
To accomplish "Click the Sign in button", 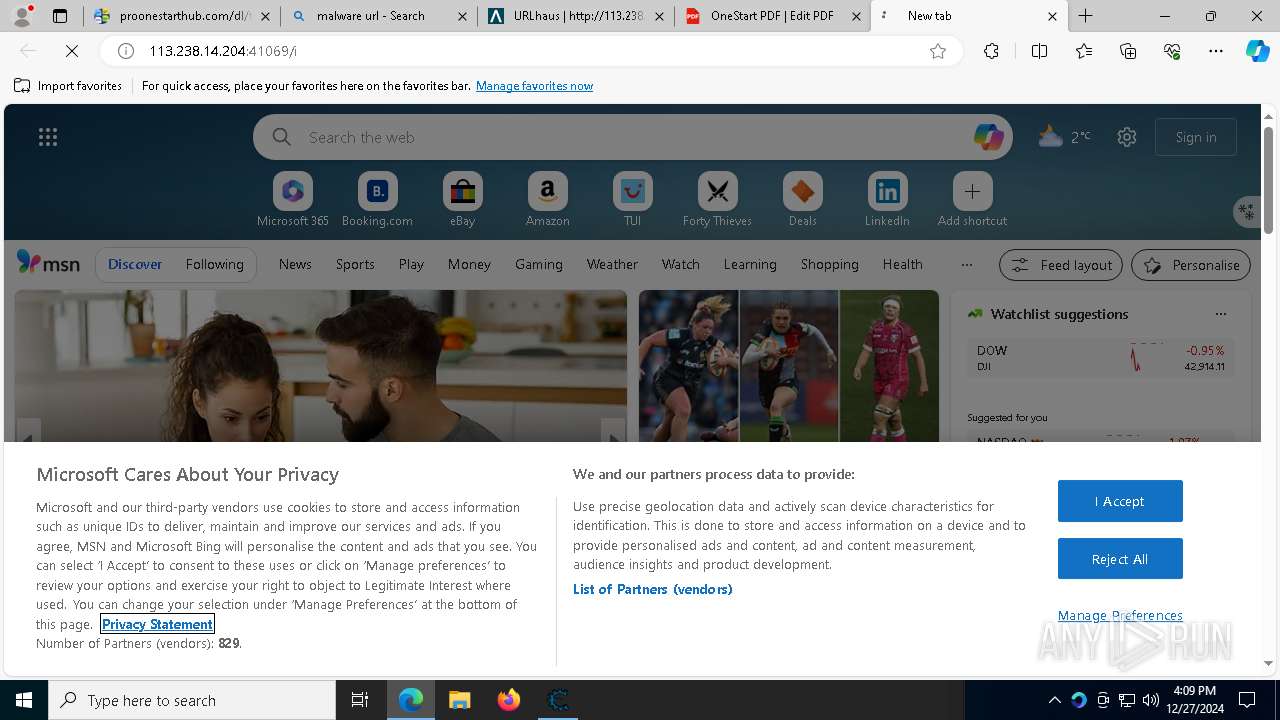I will tap(1196, 137).
